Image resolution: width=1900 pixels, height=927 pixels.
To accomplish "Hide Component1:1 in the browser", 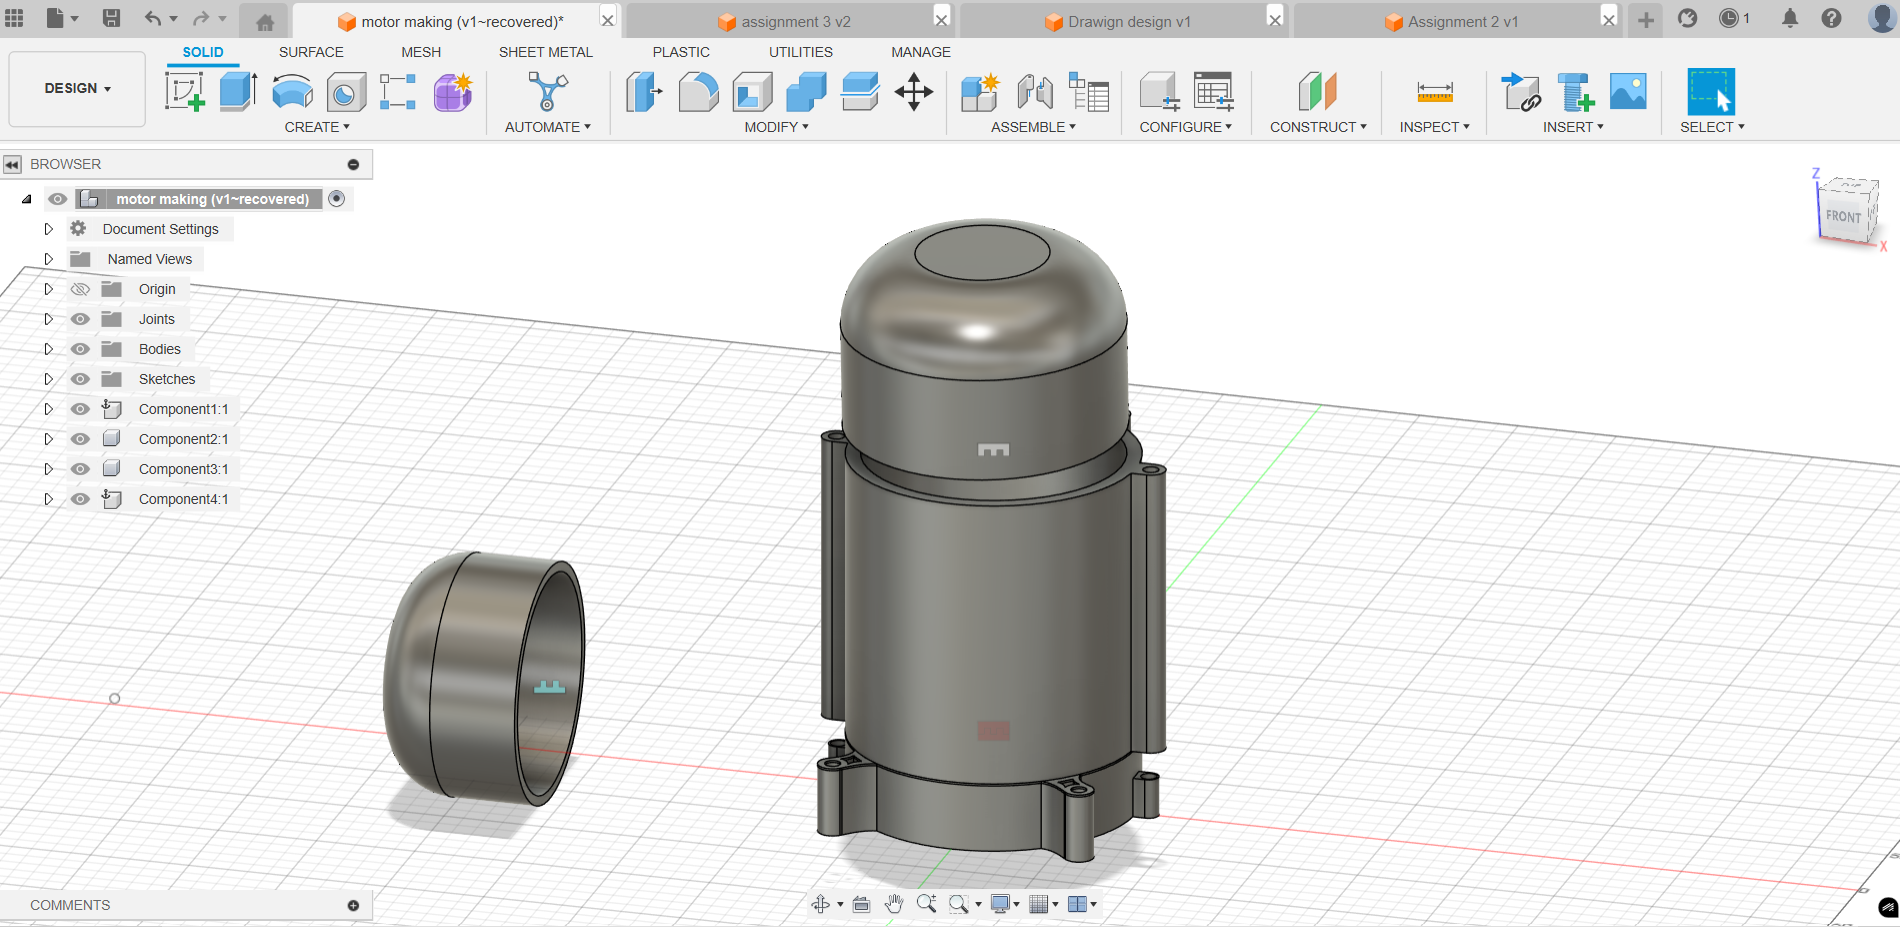I will click(80, 409).
